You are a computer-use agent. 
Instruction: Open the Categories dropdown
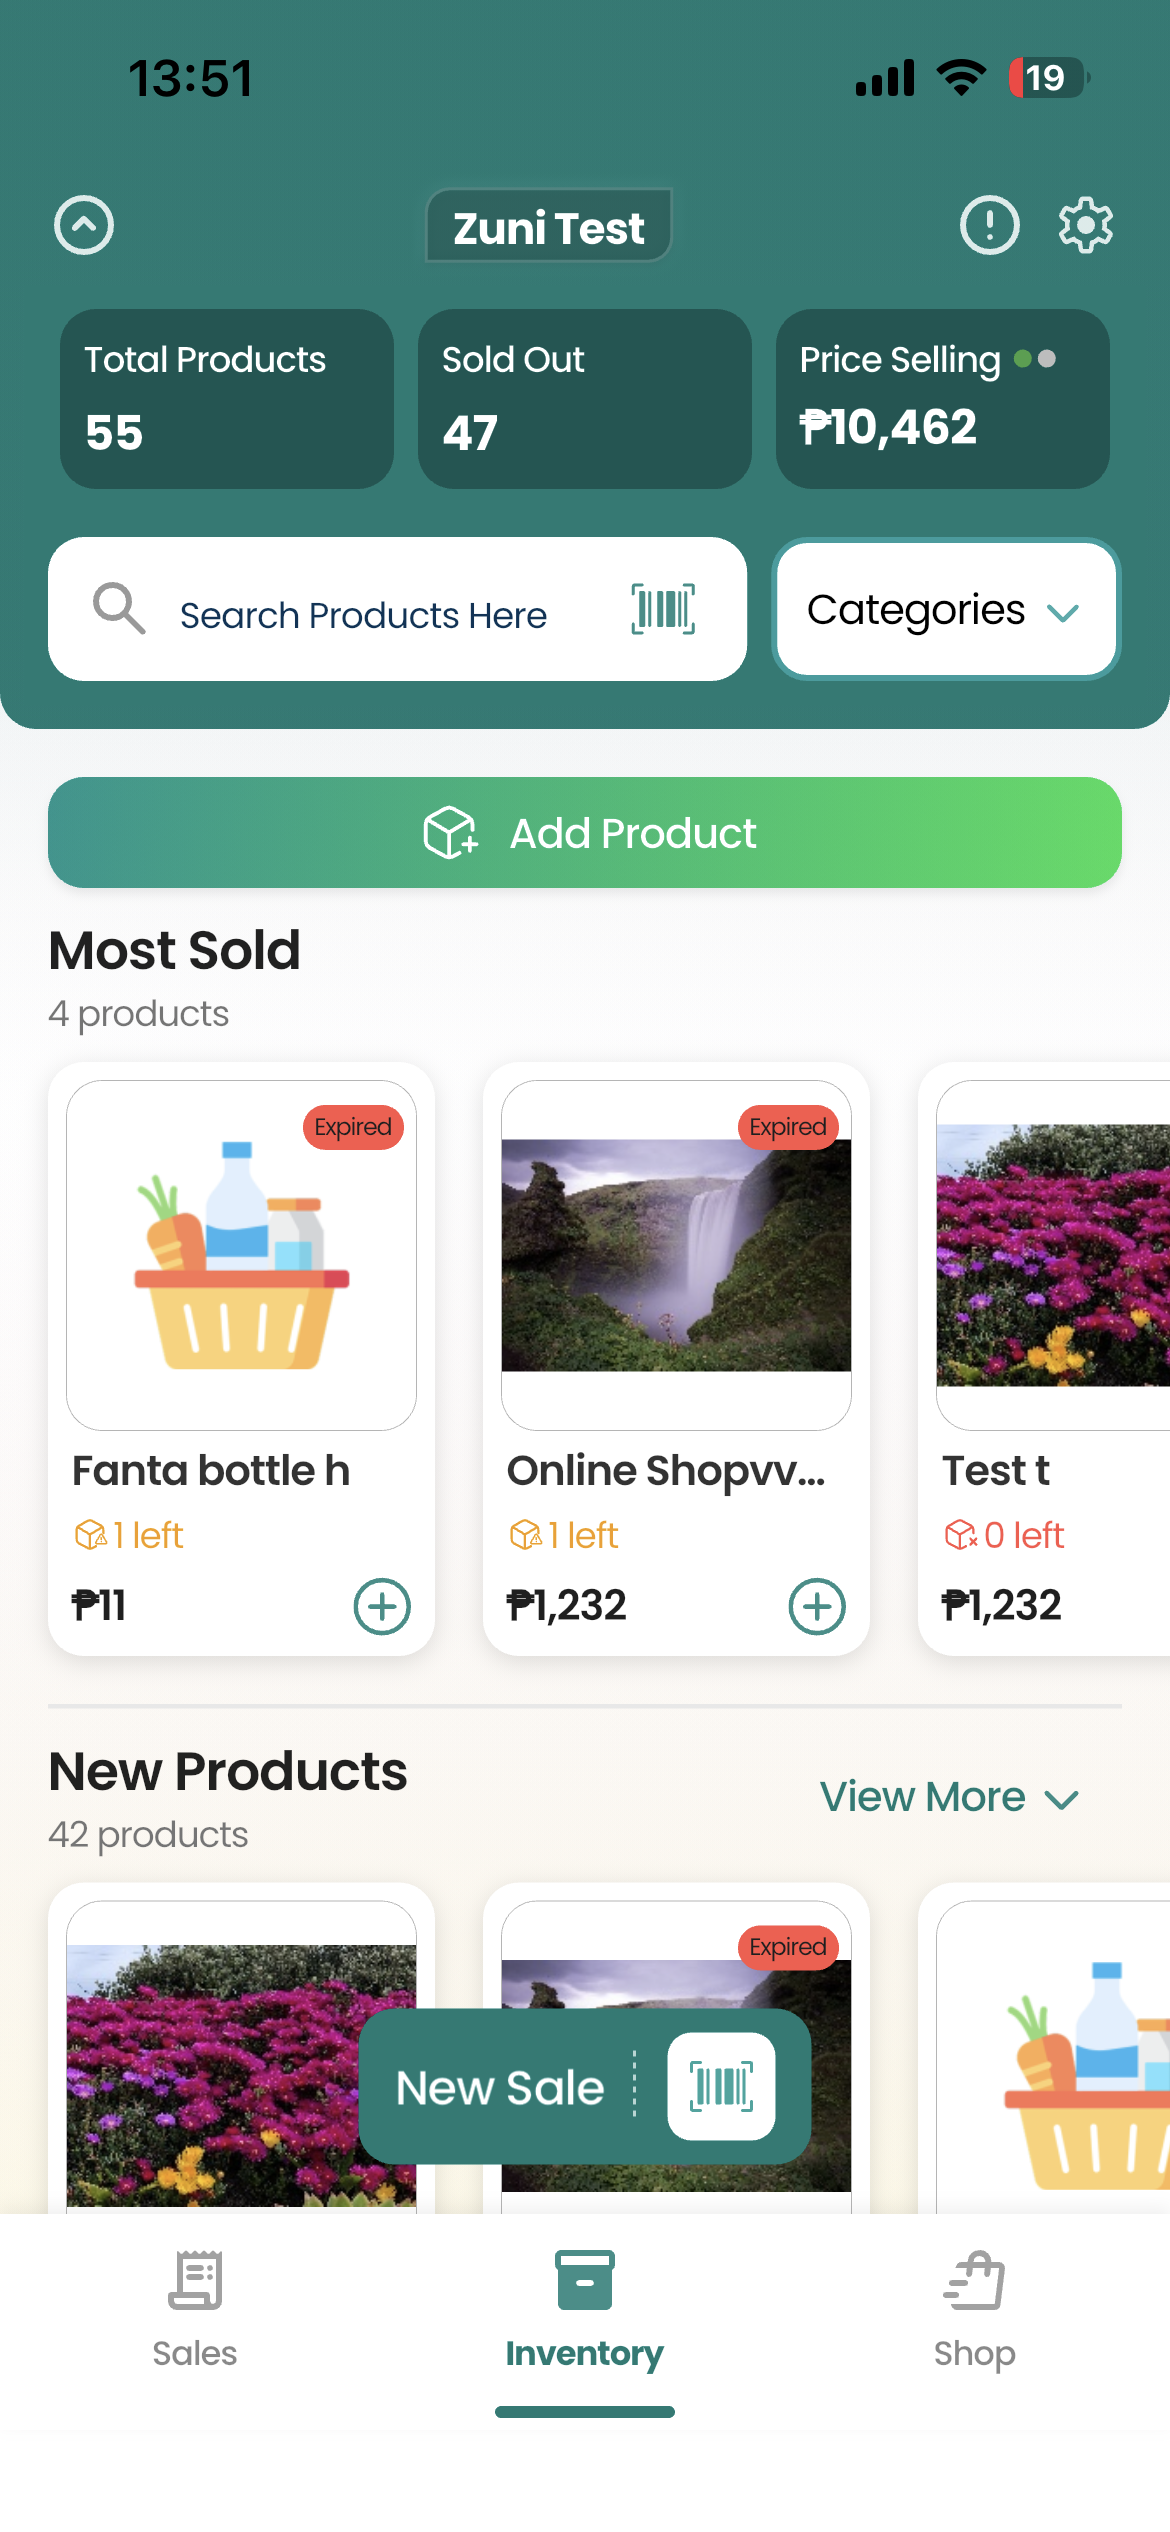click(x=945, y=609)
